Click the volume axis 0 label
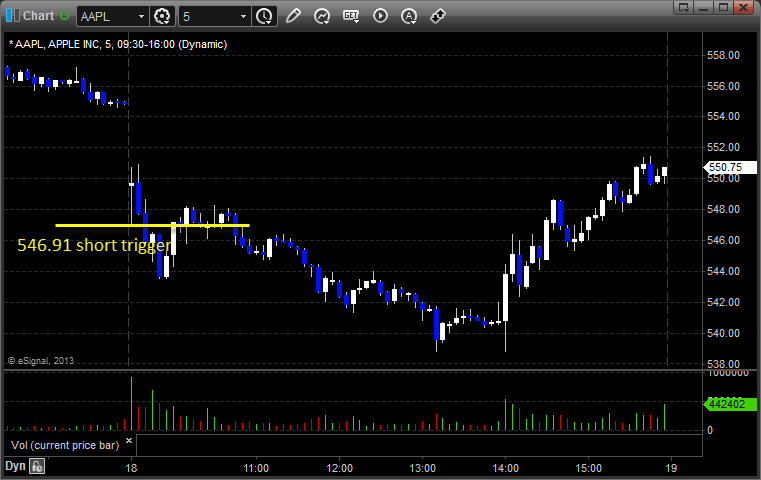Viewport: 761px width, 480px height. pos(710,430)
